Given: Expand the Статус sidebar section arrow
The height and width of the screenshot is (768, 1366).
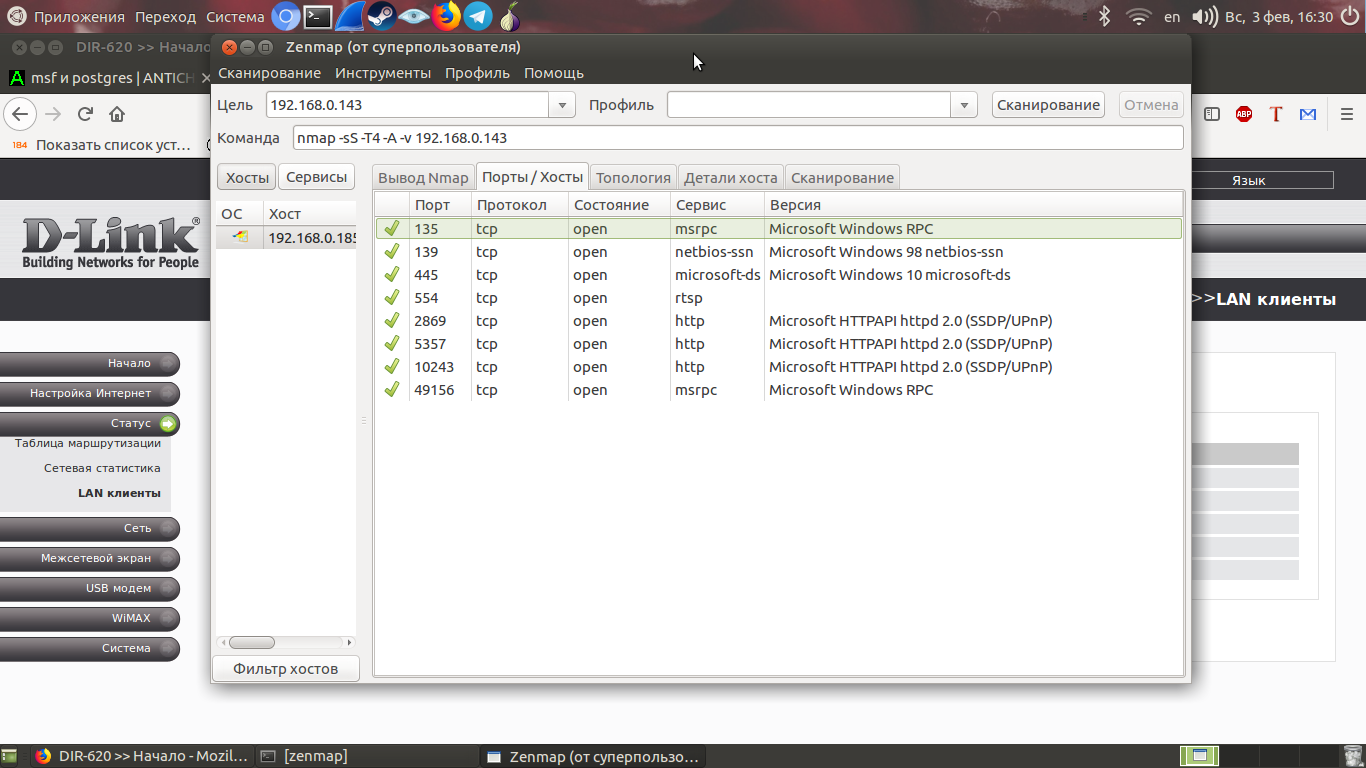Looking at the screenshot, I should tap(167, 423).
